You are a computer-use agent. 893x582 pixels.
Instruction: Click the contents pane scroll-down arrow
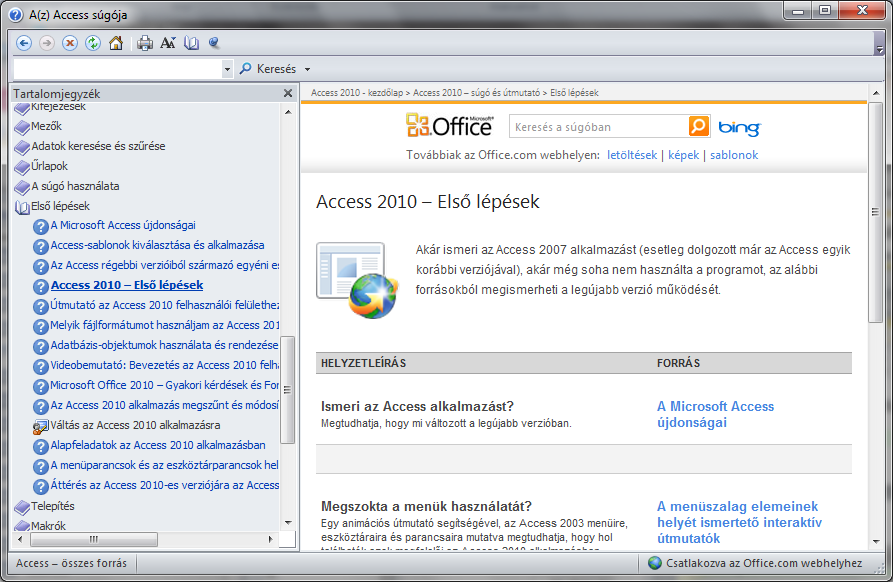point(288,523)
